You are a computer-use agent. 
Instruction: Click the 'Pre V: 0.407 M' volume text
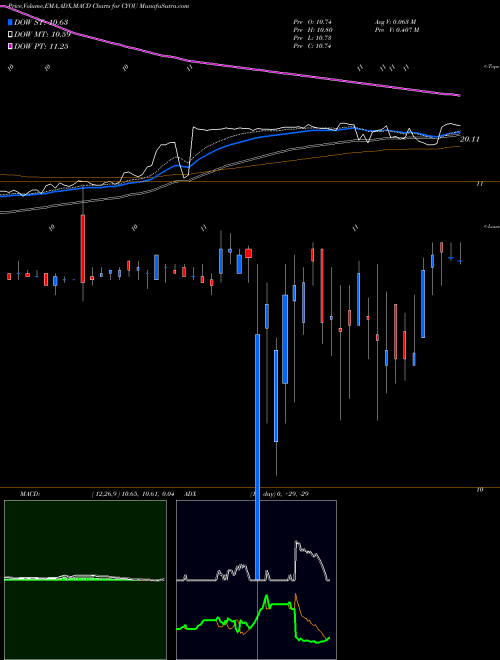pos(396,30)
